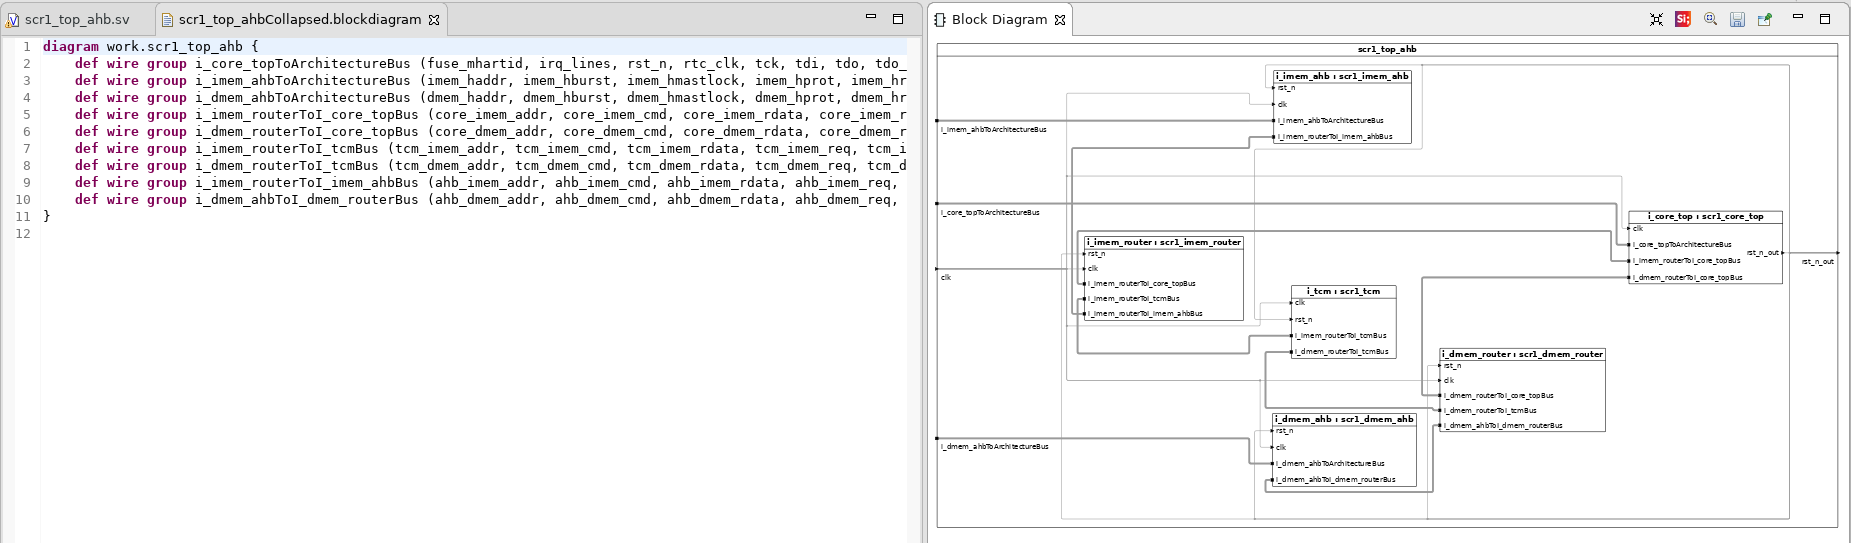1851x543 pixels.
Task: Click the red Sigasi 'Si;' icon
Action: (x=1683, y=19)
